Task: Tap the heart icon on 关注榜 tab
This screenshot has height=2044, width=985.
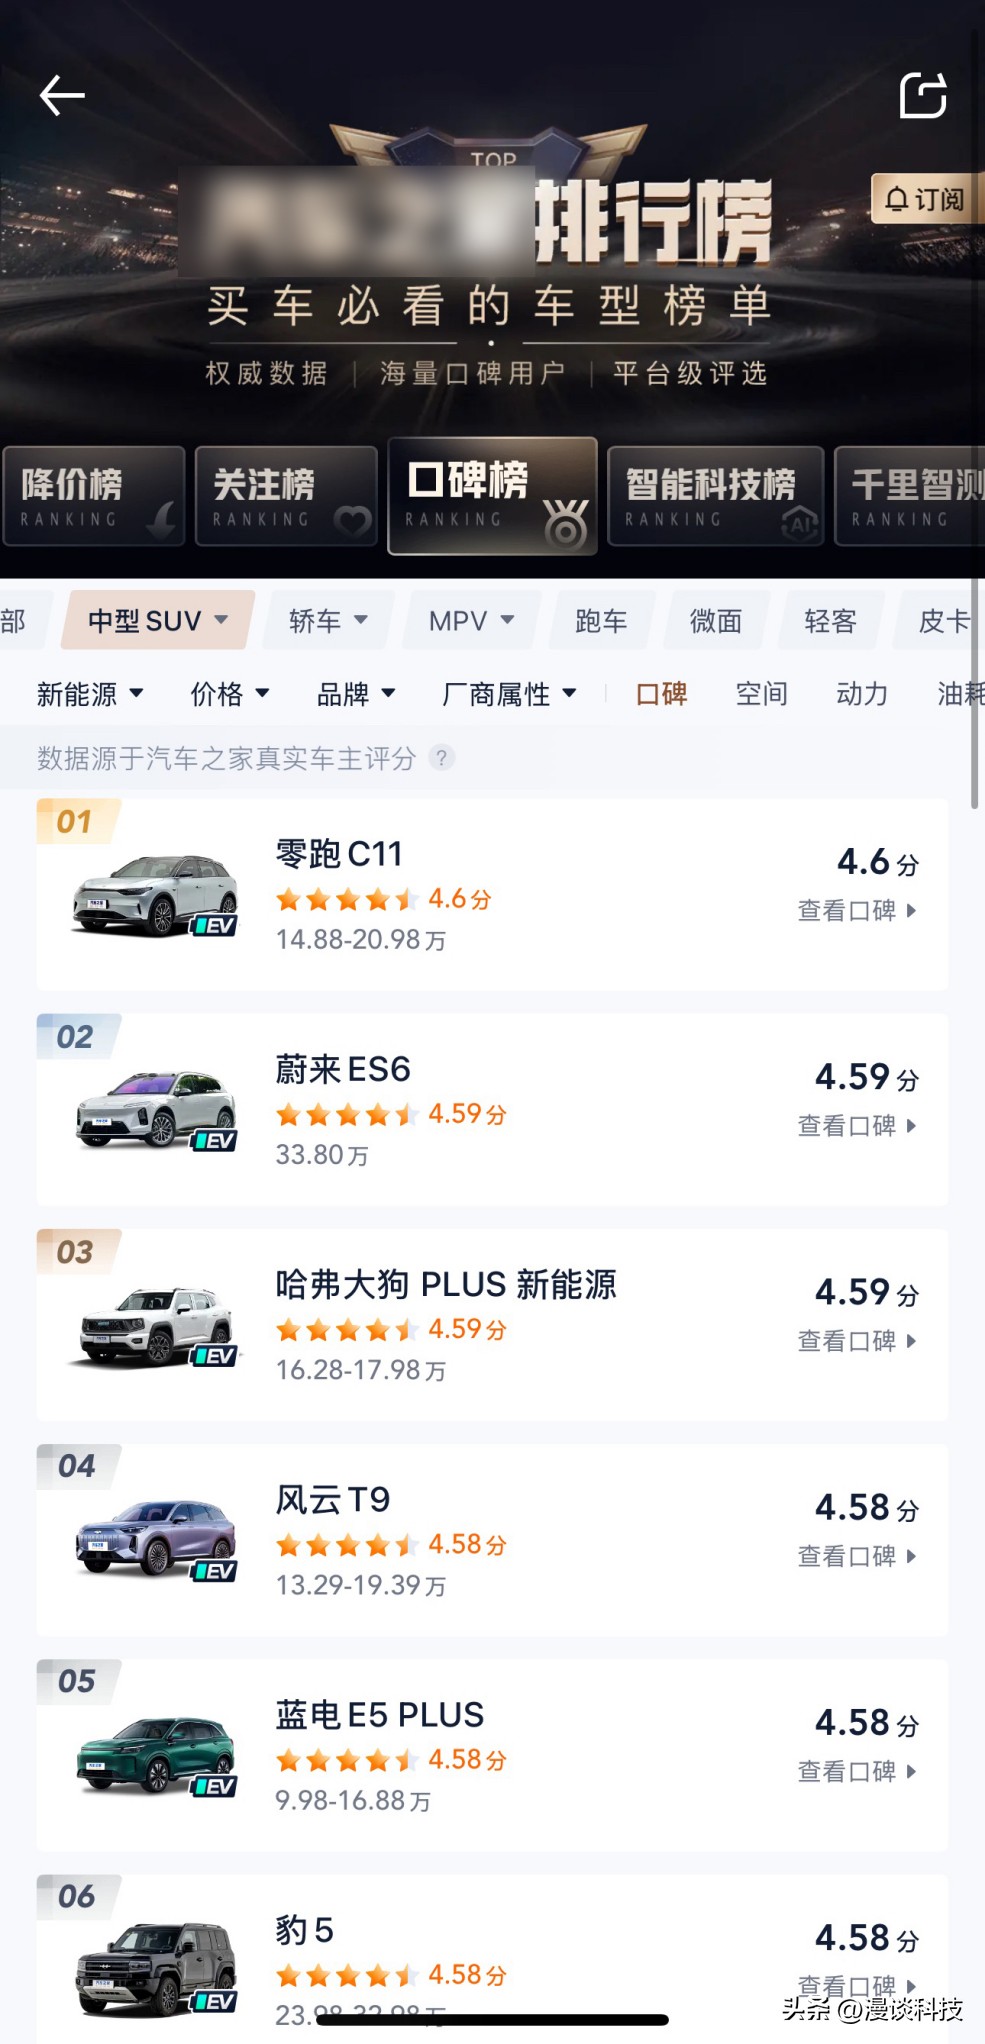Action: tap(352, 521)
